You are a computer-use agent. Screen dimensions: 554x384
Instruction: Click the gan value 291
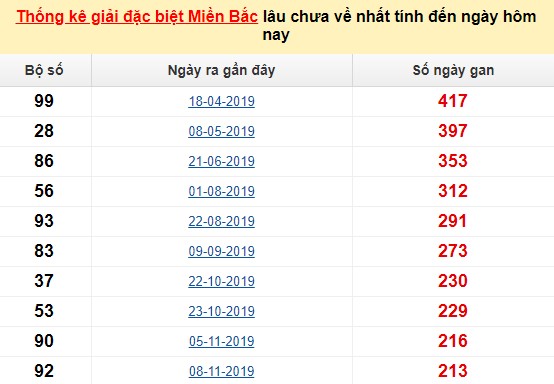[453, 221]
